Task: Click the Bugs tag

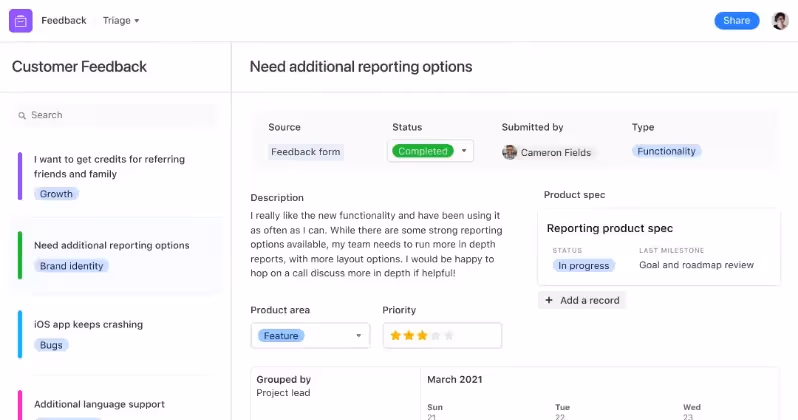Action: (51, 345)
